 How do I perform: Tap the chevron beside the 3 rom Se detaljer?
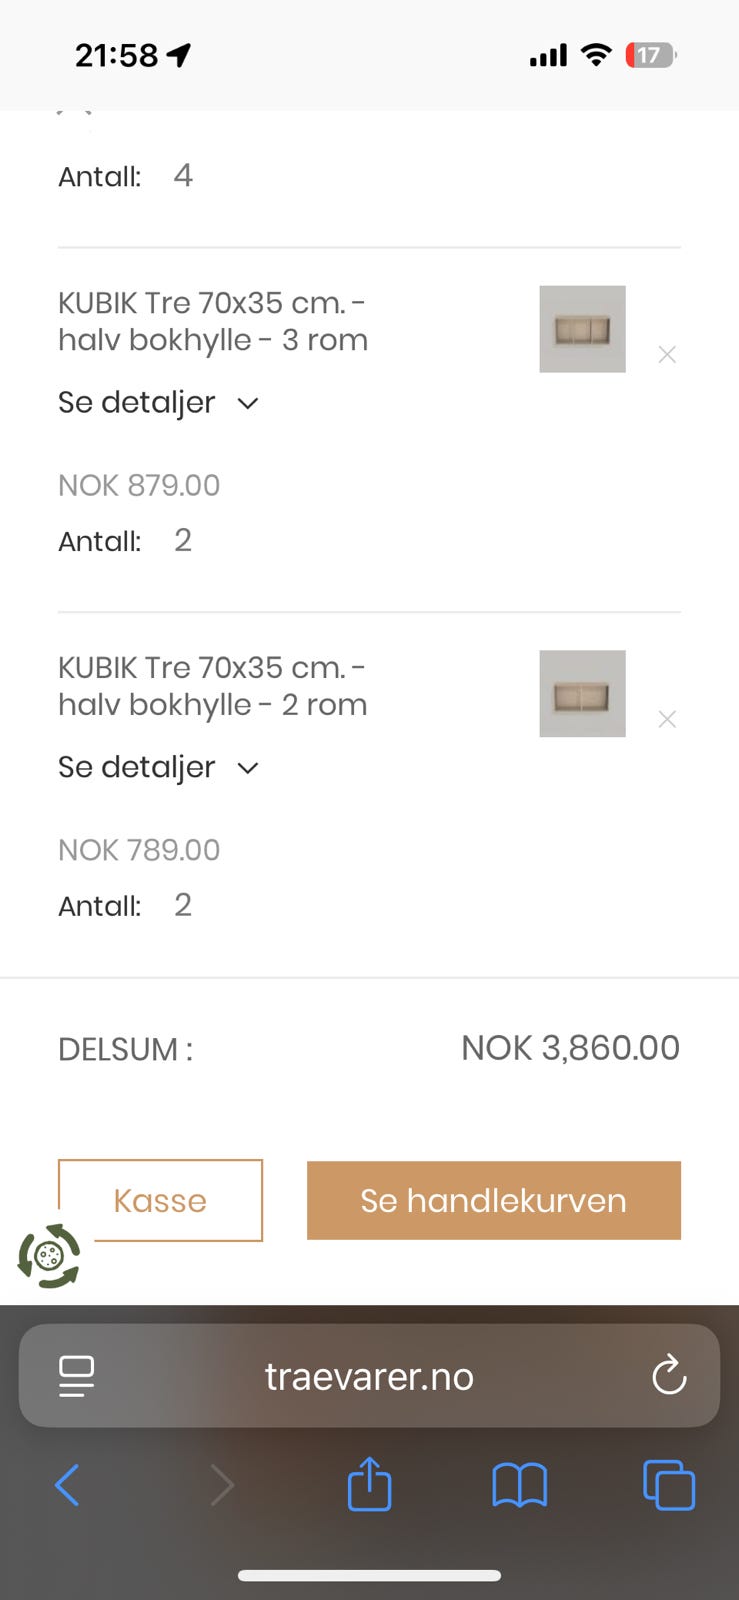tap(248, 403)
